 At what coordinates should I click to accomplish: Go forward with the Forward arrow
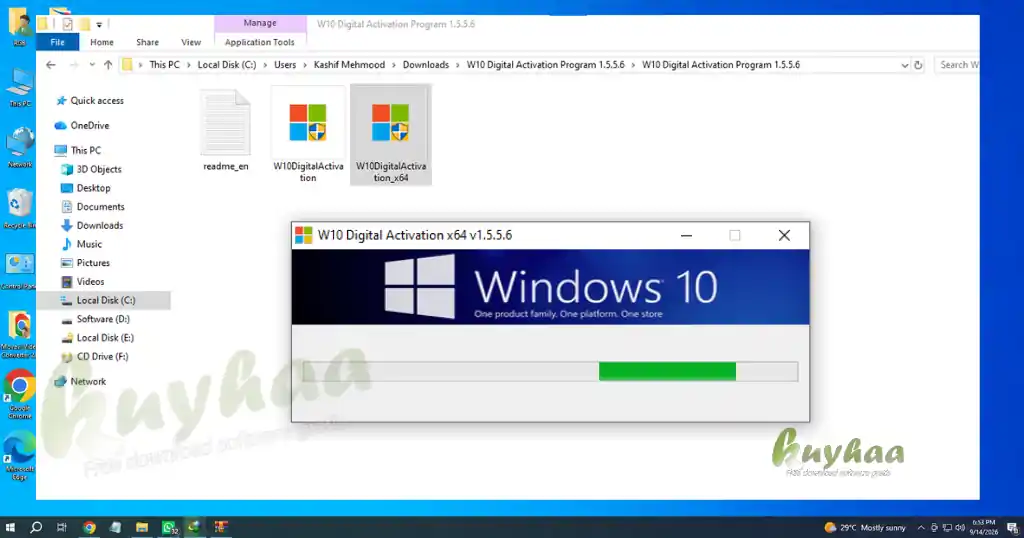74,65
